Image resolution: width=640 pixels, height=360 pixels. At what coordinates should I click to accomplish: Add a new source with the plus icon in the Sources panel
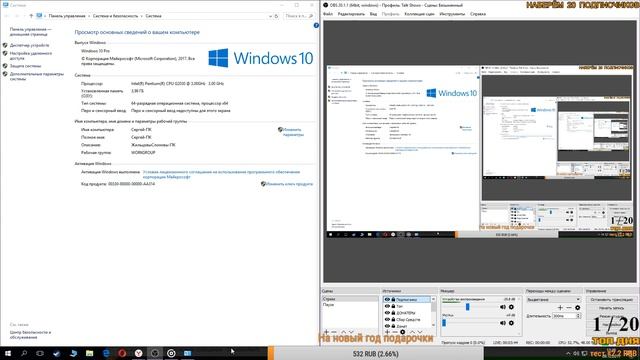(387, 332)
